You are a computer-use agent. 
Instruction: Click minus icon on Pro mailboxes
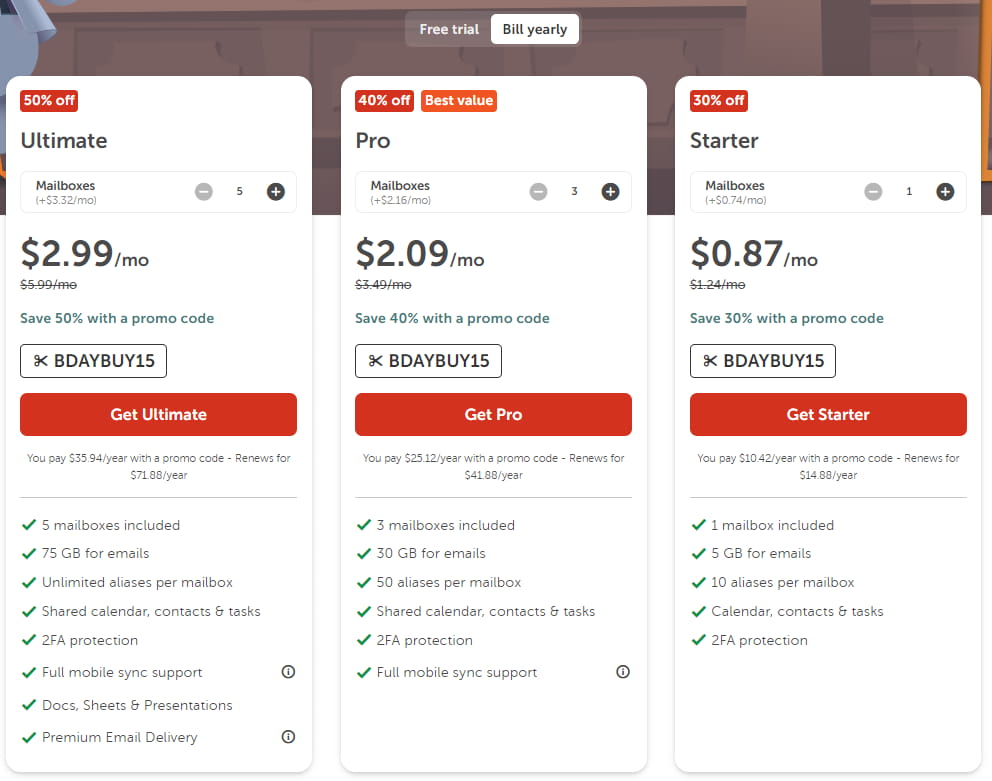point(538,191)
